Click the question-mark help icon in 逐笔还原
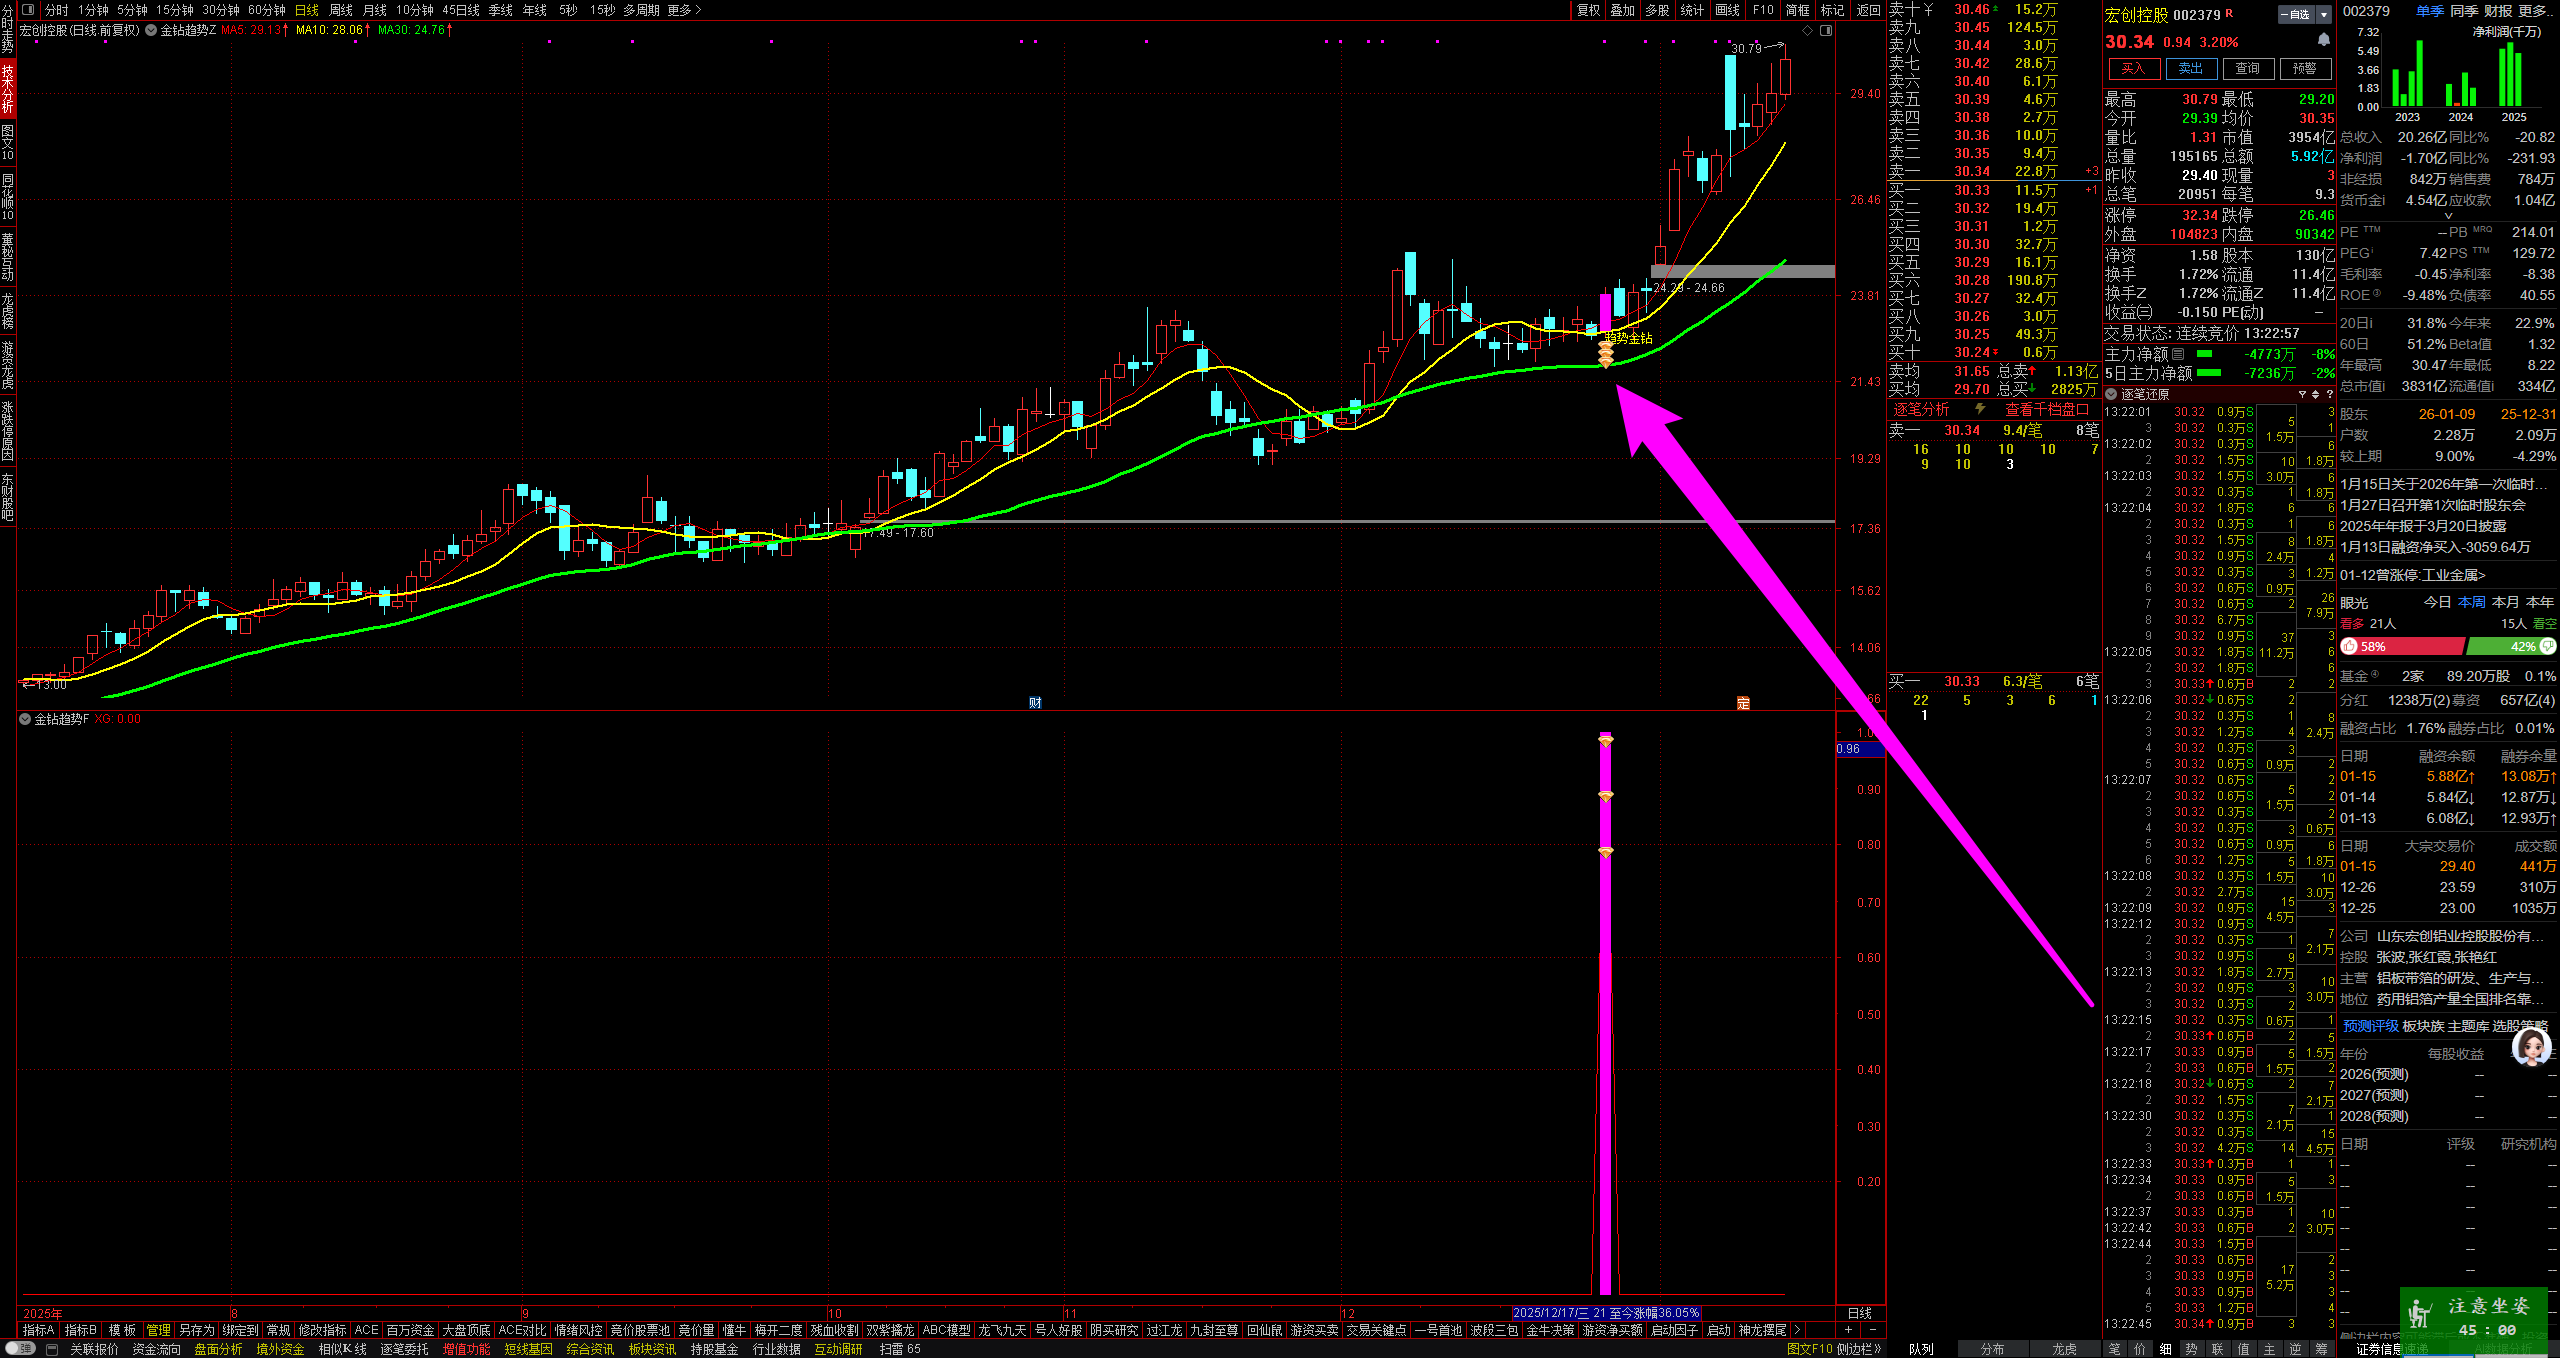This screenshot has height=1358, width=2560. (2329, 394)
